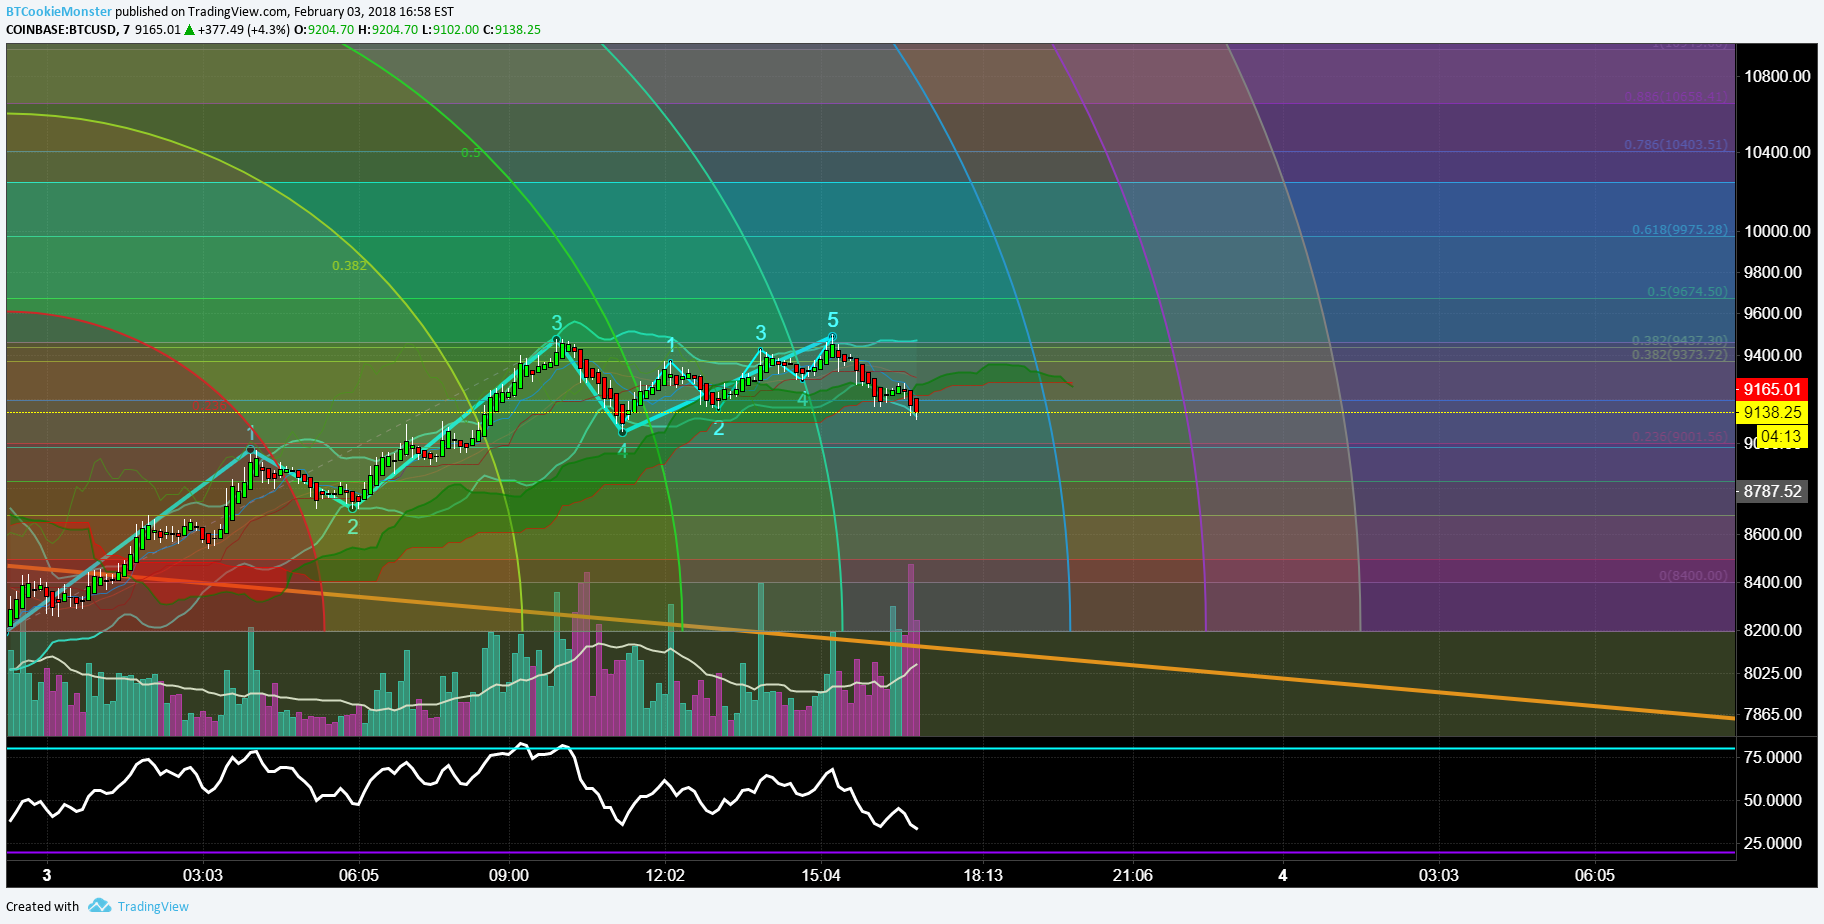Click the TradingView cloud logo icon

pos(99,905)
